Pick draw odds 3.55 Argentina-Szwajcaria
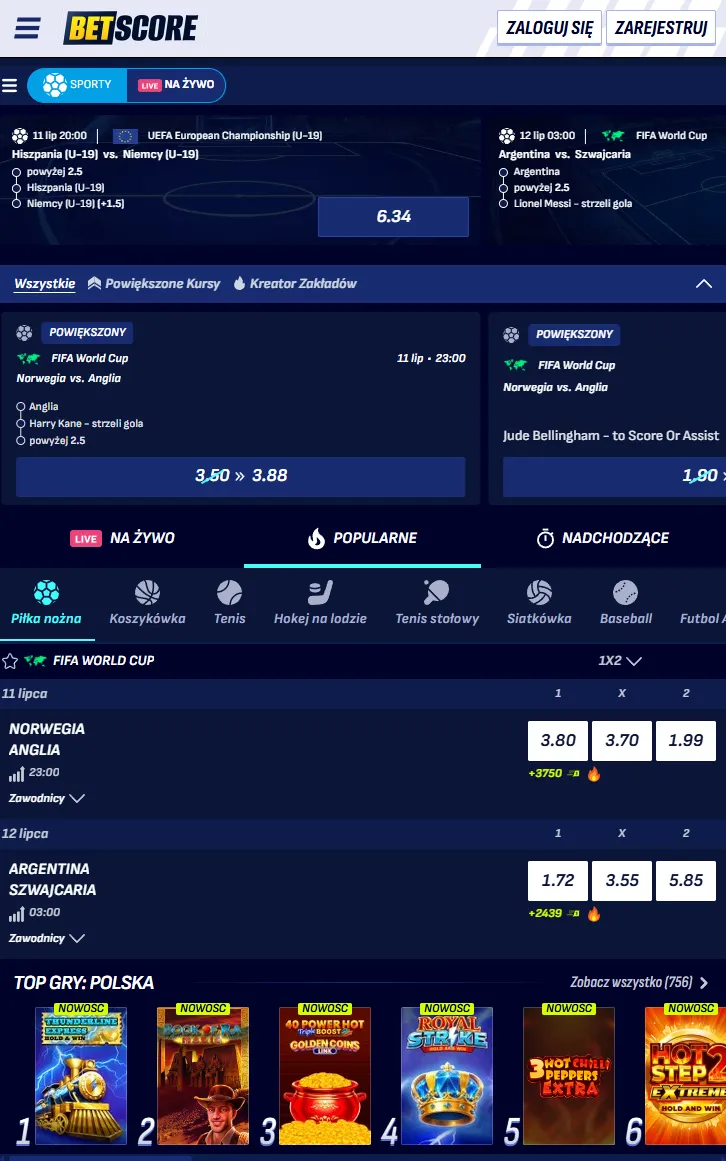Viewport: 726px width, 1161px height. (622, 881)
